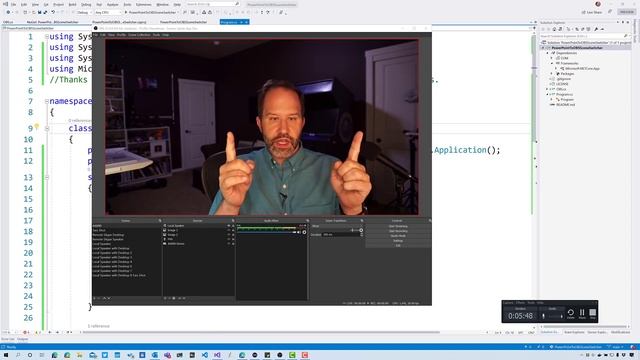Change the OBS transition Duration stepper
The image size is (640, 360).
(x=361, y=234)
